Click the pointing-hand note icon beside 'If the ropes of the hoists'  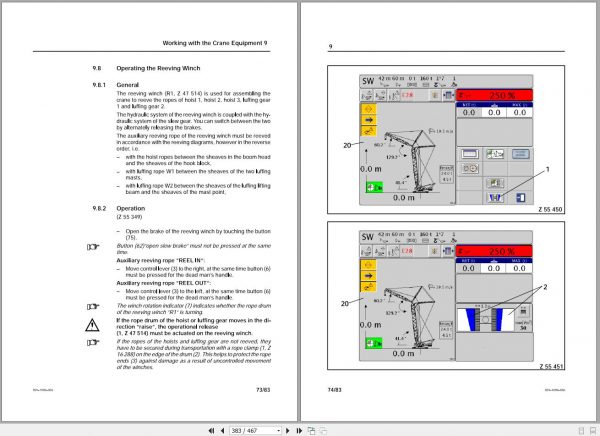[x=93, y=342]
